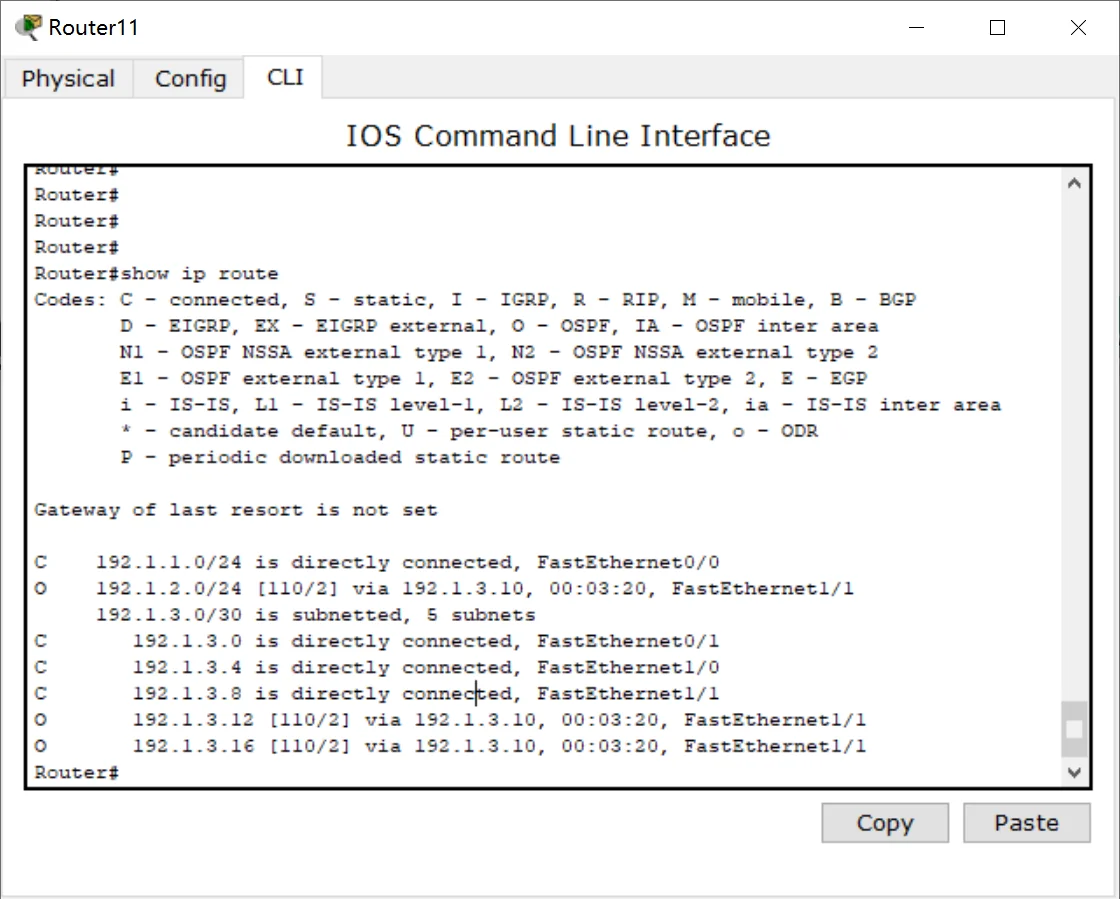
Task: Click the '* - candidate default' line
Action: click(x=469, y=431)
